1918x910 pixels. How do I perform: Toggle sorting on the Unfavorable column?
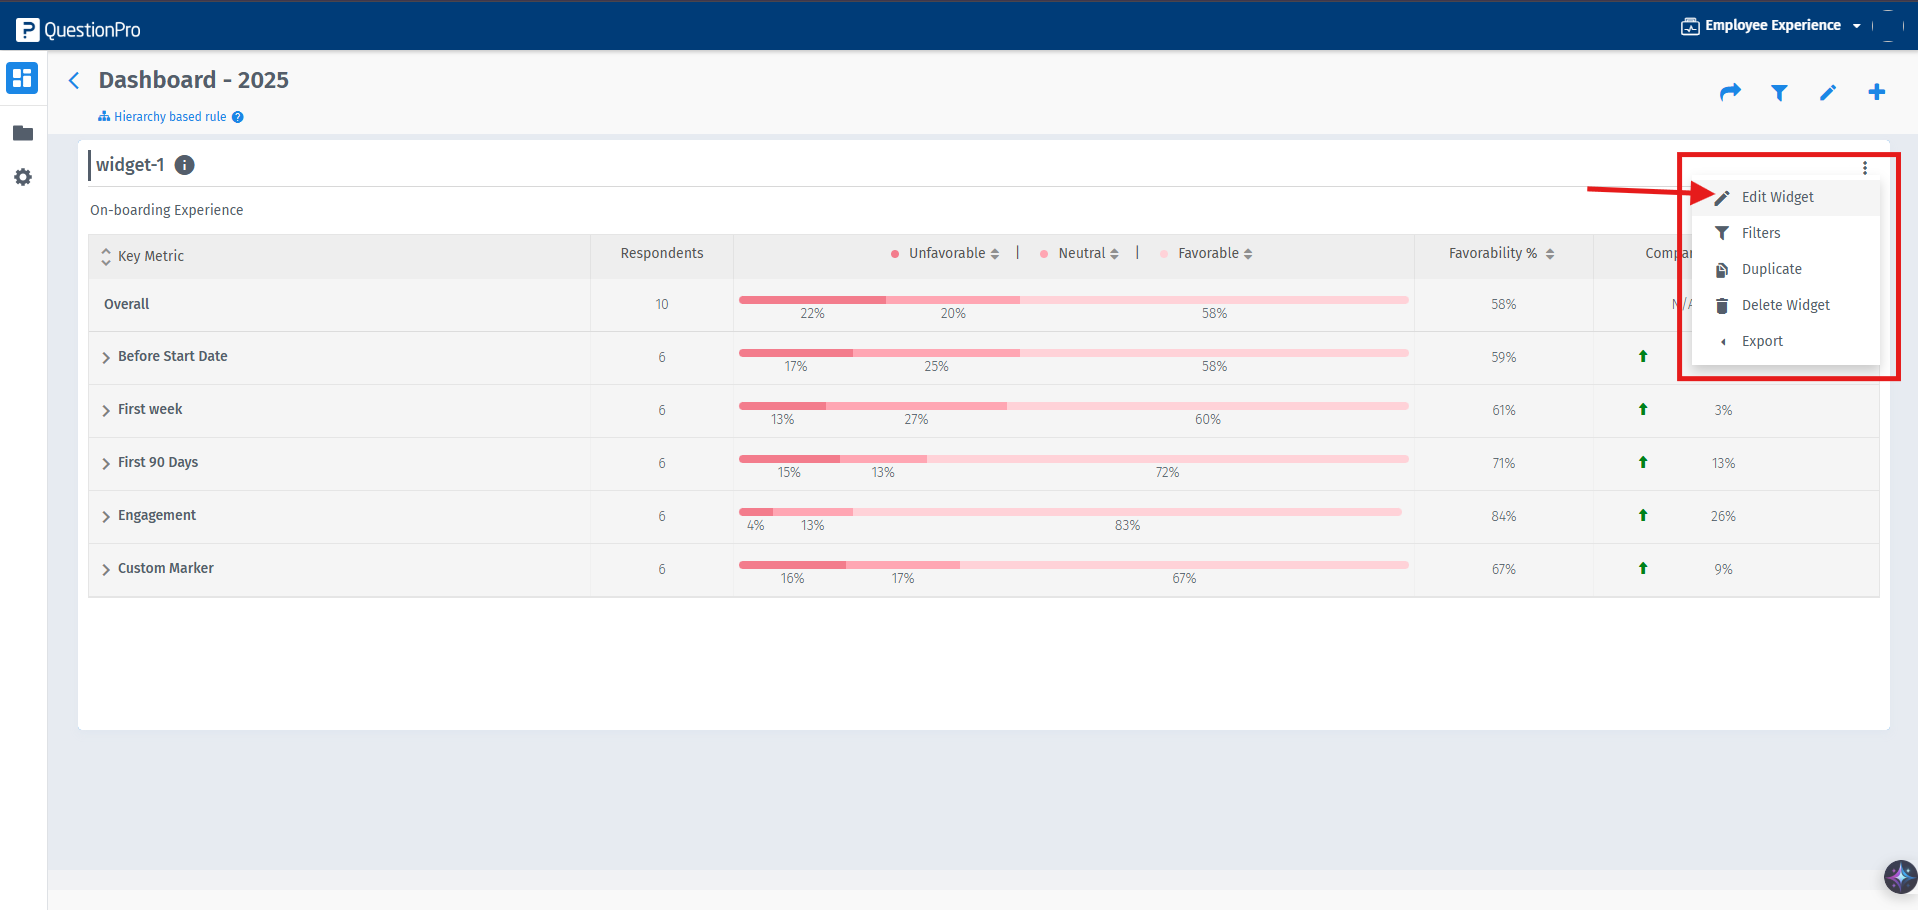(995, 253)
